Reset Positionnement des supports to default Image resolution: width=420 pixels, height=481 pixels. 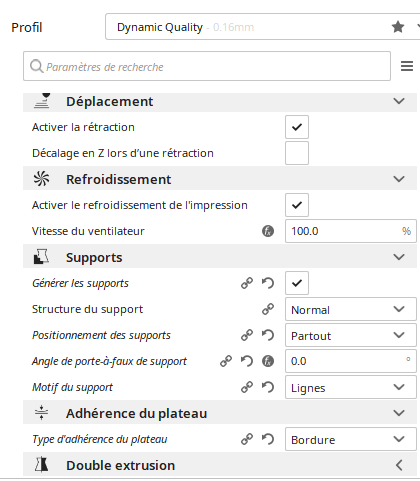(268, 335)
